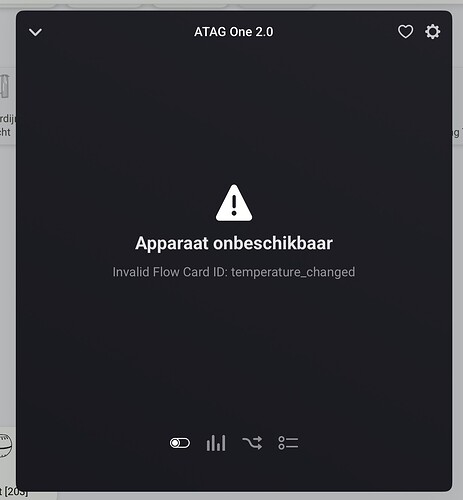This screenshot has height=500, width=463.
Task: Dismiss panel by clicking dimmed backdrop below it
Action: tap(234, 496)
